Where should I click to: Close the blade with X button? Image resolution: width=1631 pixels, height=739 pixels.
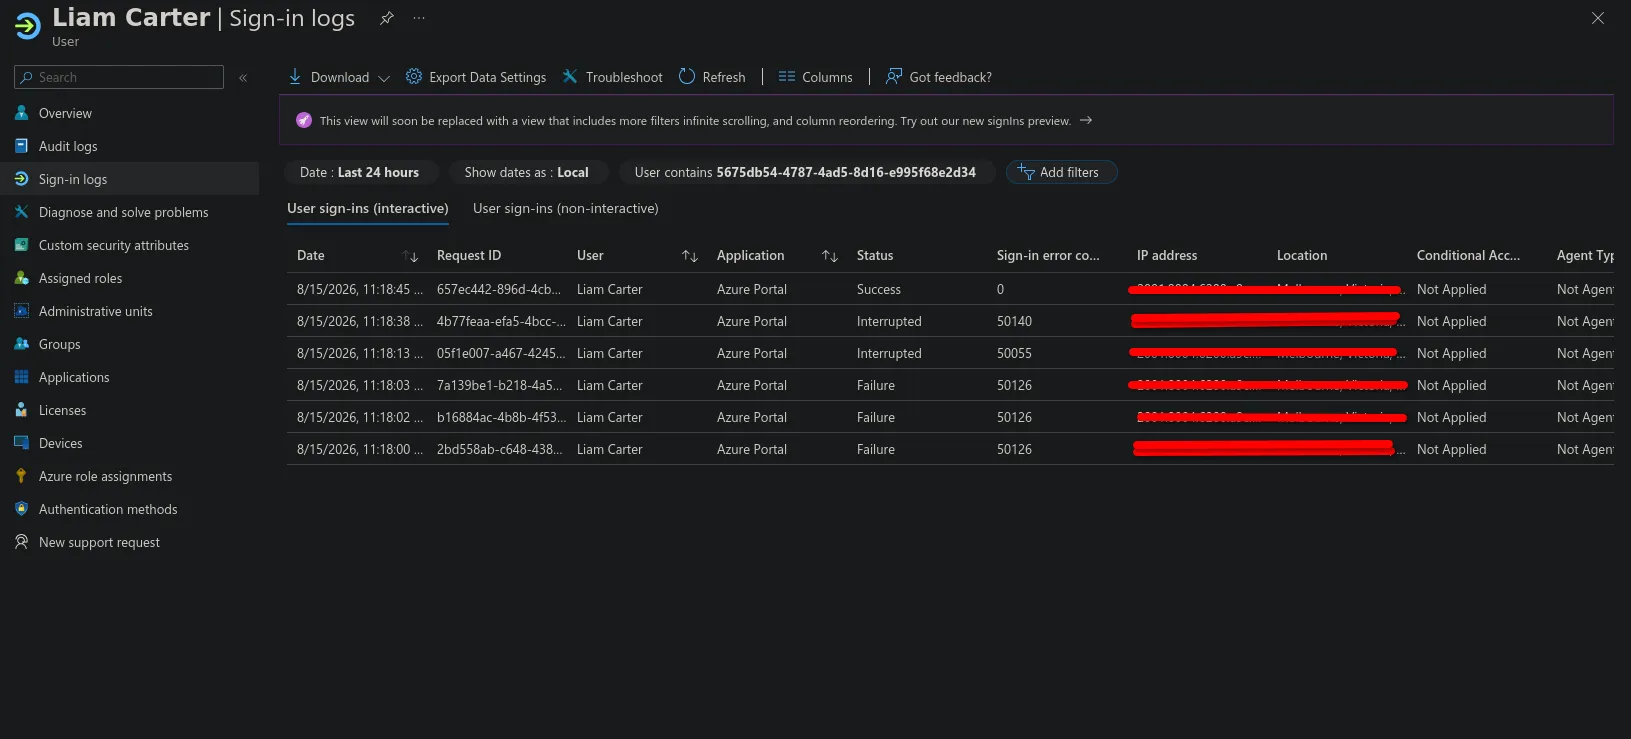pyautogui.click(x=1598, y=18)
